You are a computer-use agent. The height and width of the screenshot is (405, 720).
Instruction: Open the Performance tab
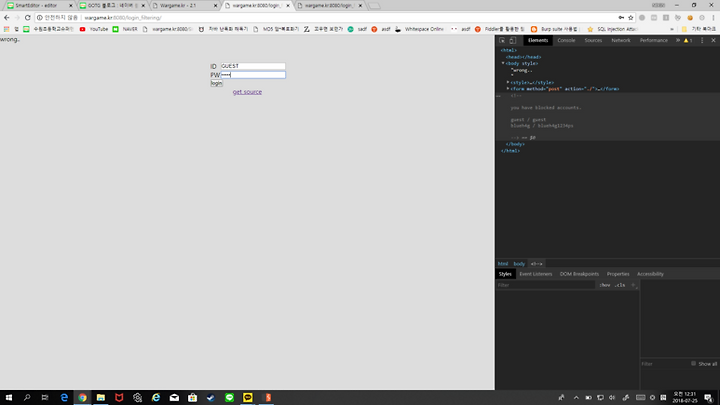(653, 40)
